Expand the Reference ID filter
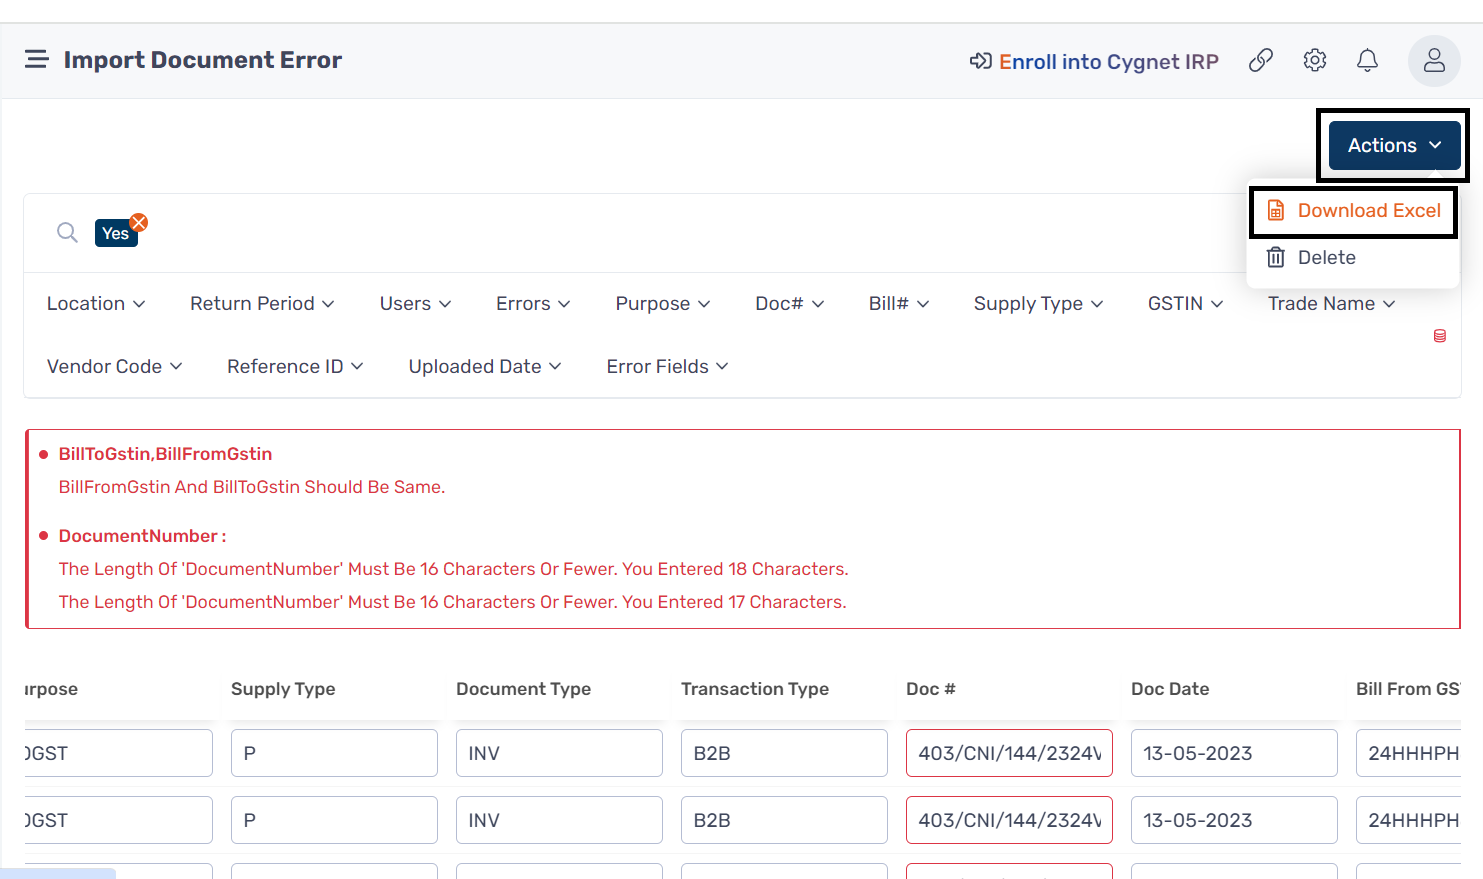 [295, 367]
